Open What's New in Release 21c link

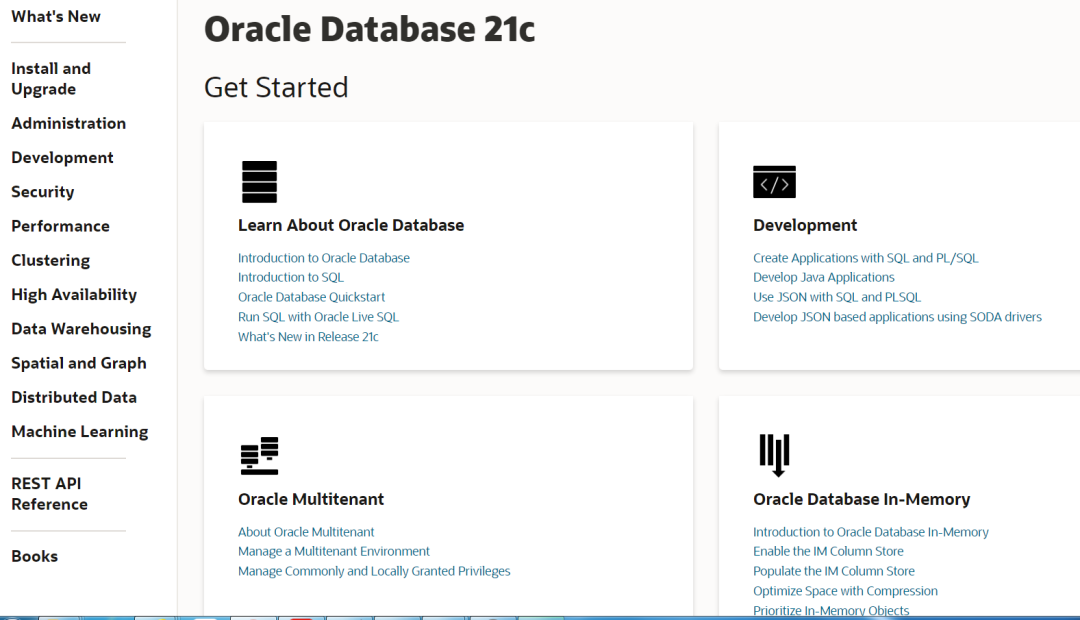308,337
